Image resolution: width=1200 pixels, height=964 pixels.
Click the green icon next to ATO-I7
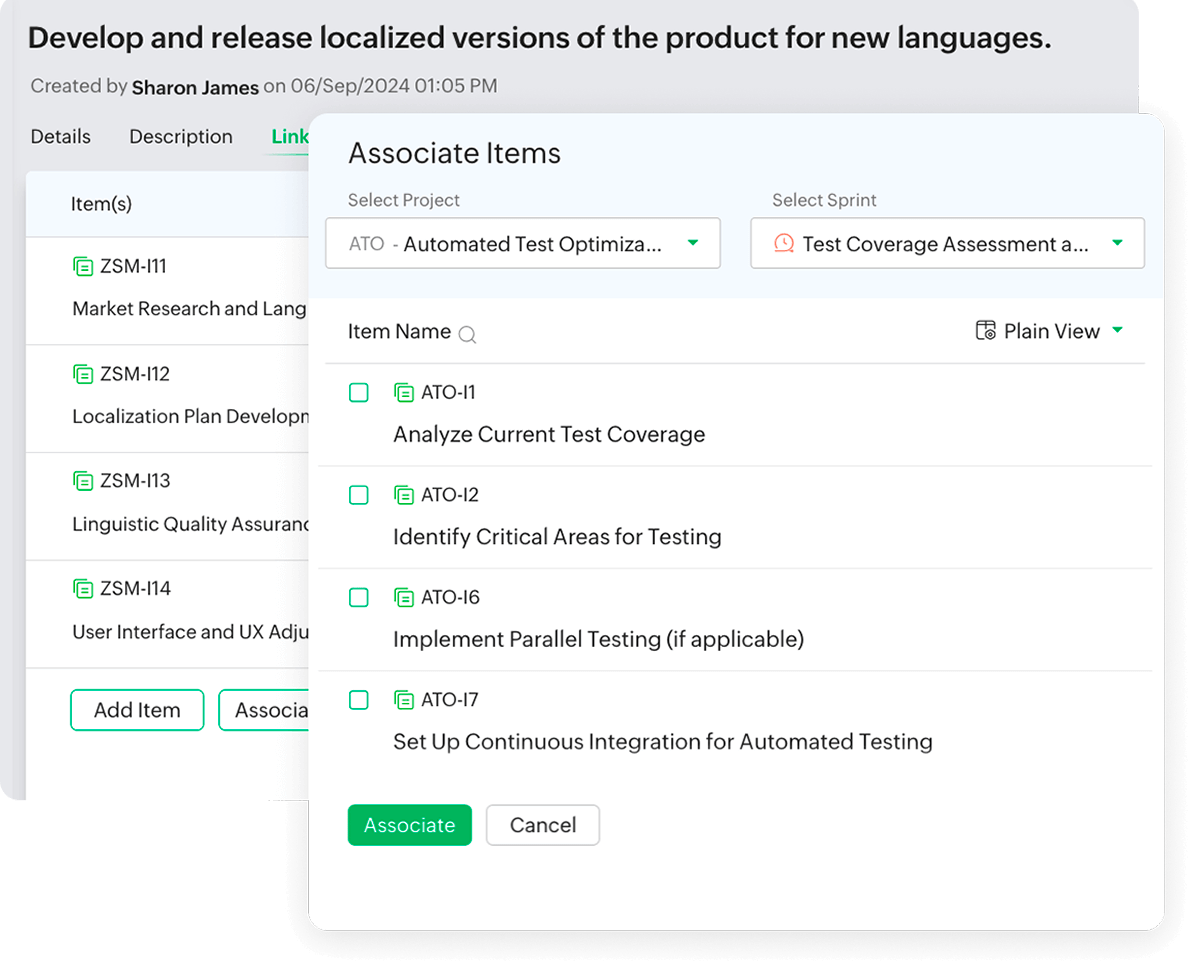tap(405, 700)
